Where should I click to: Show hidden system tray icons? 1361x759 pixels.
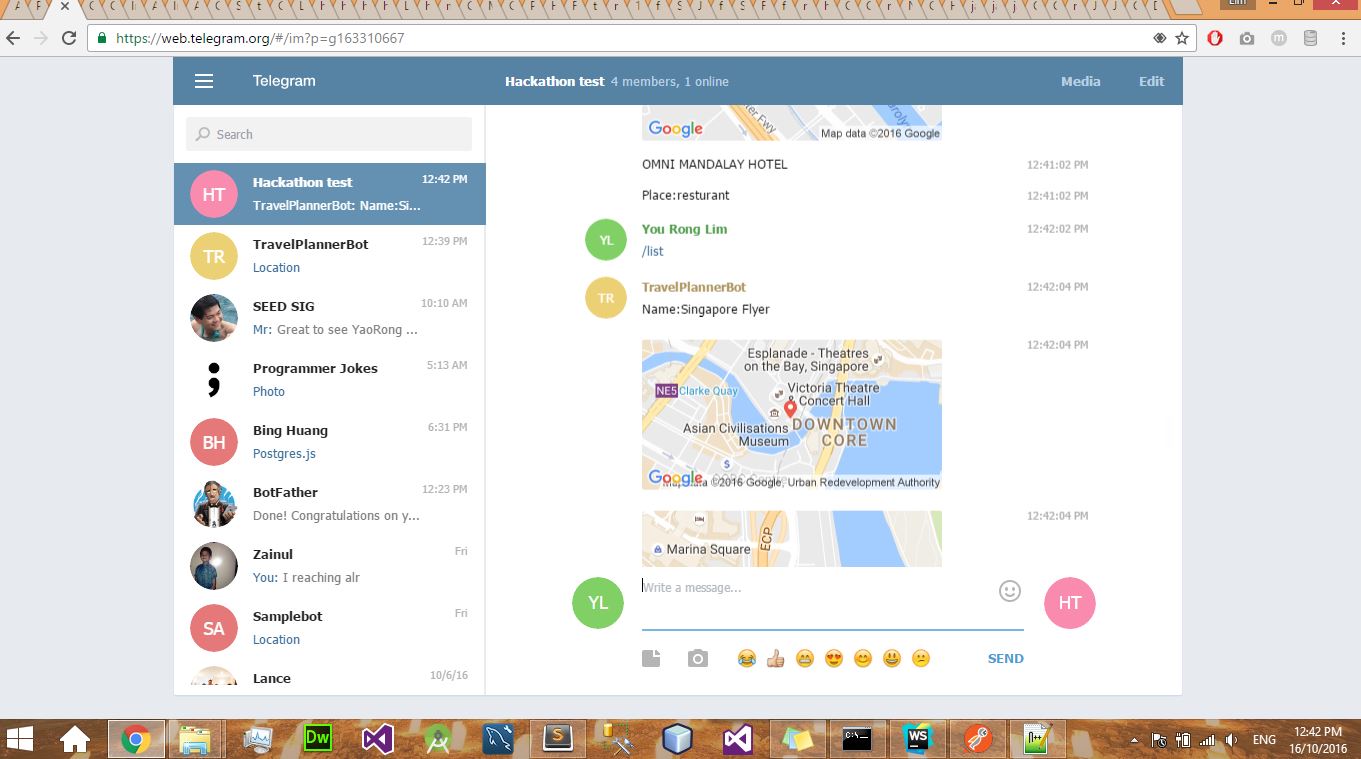(x=1134, y=740)
